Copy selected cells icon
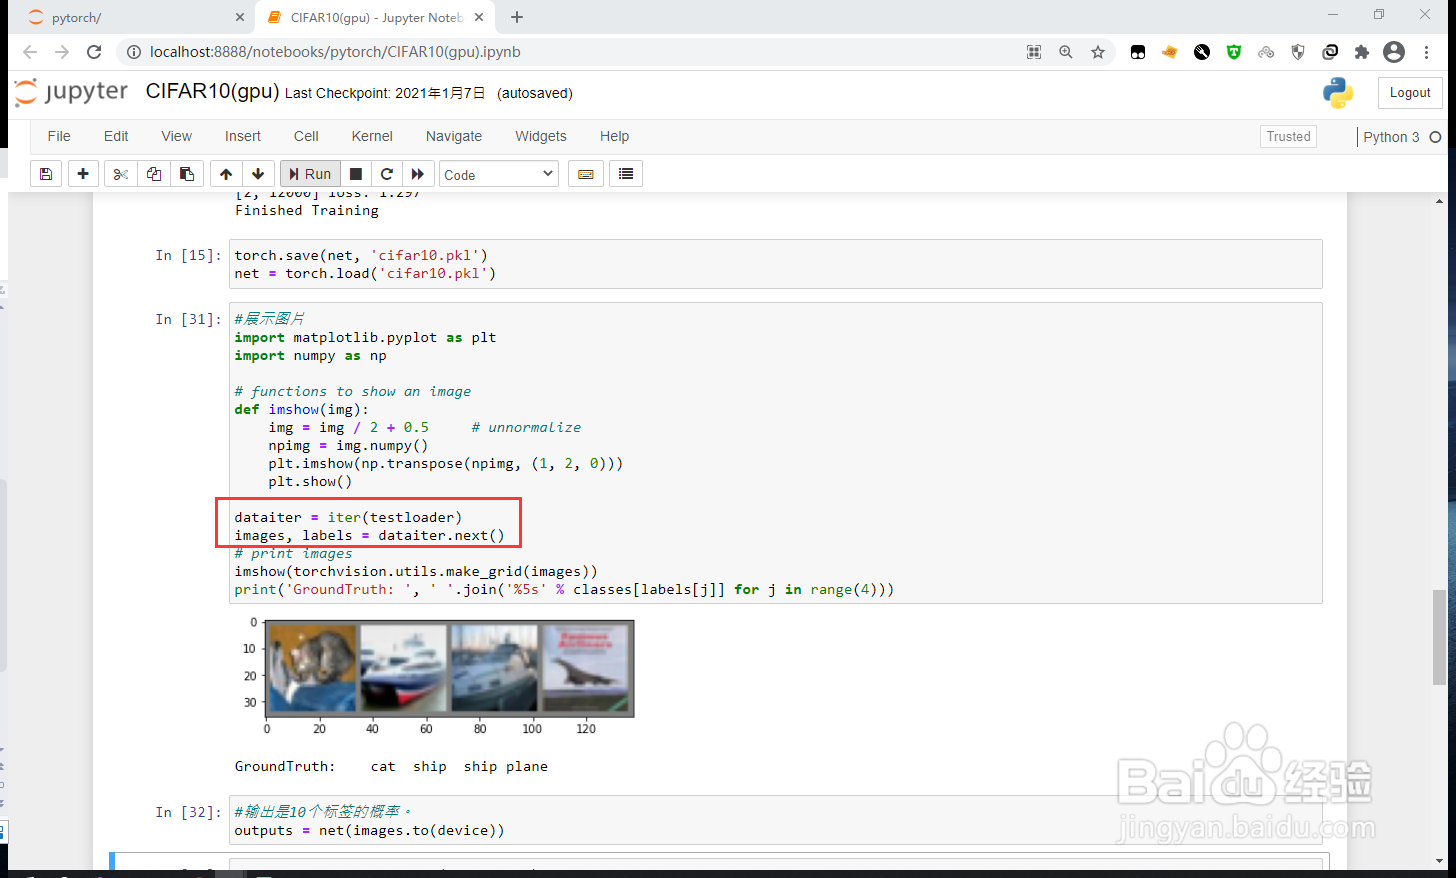This screenshot has height=878, width=1456. (154, 174)
